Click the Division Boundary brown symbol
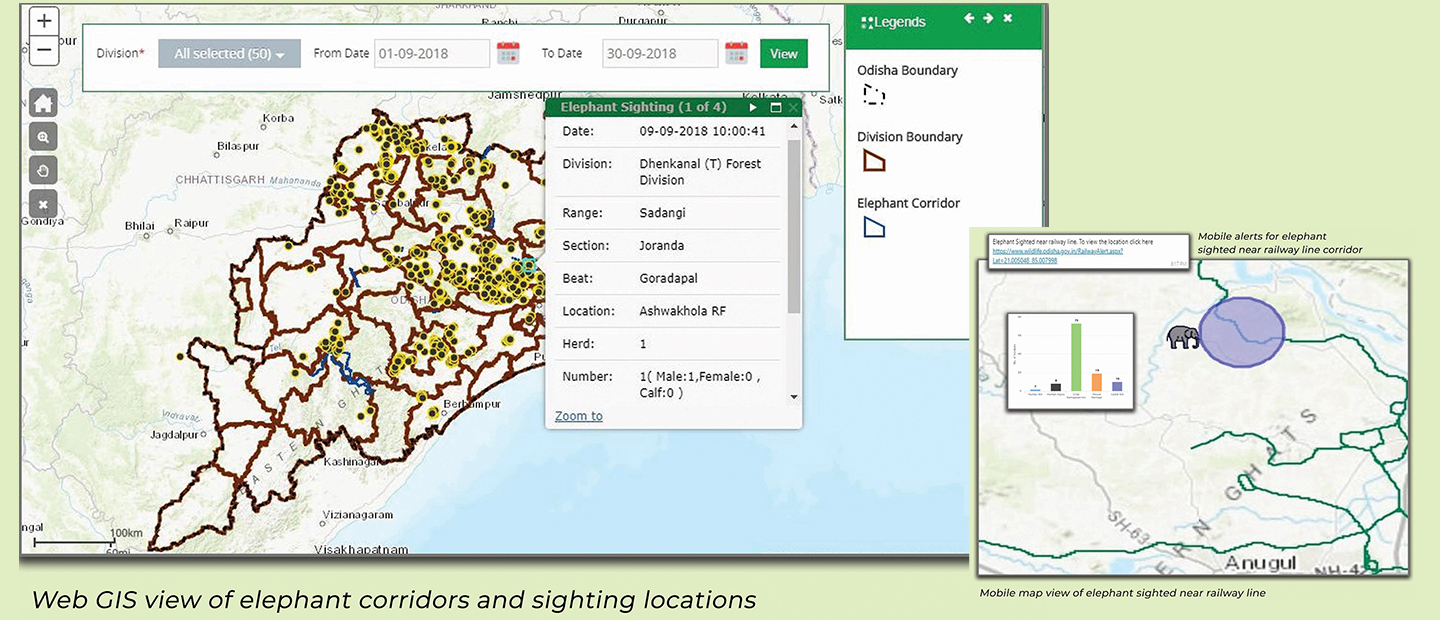 click(874, 161)
